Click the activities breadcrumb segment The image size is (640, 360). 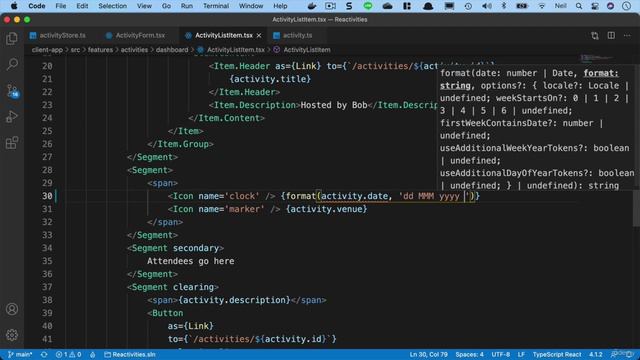coord(134,50)
